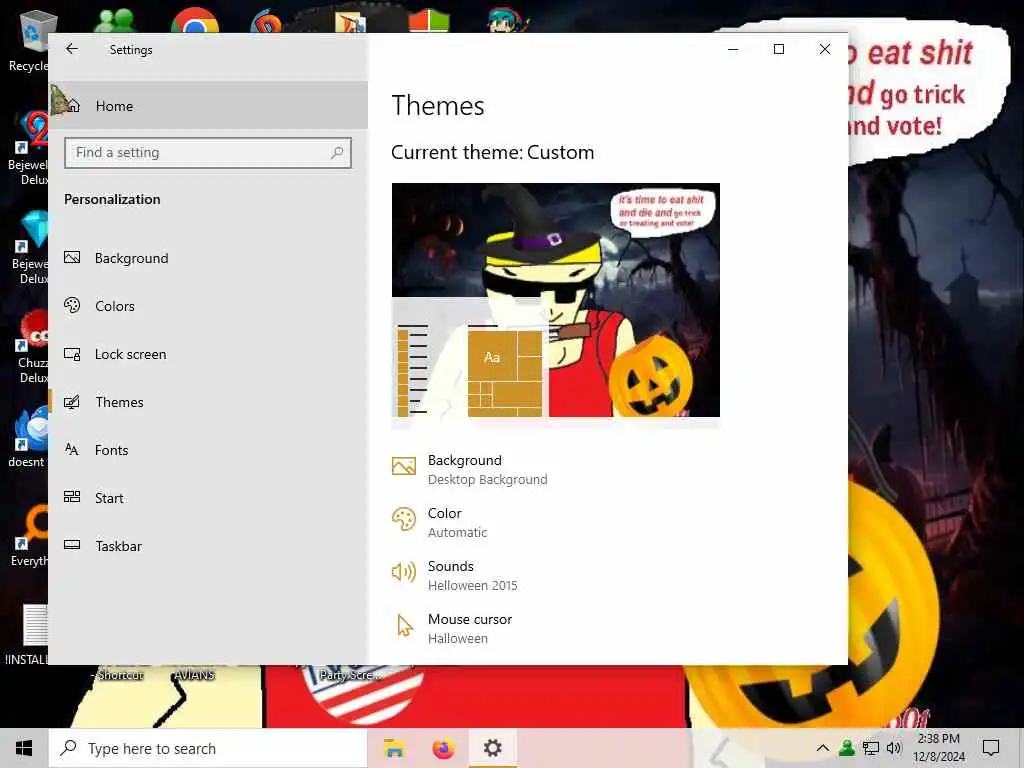Open Fonts settings page
The image size is (1024, 768).
(x=208, y=450)
